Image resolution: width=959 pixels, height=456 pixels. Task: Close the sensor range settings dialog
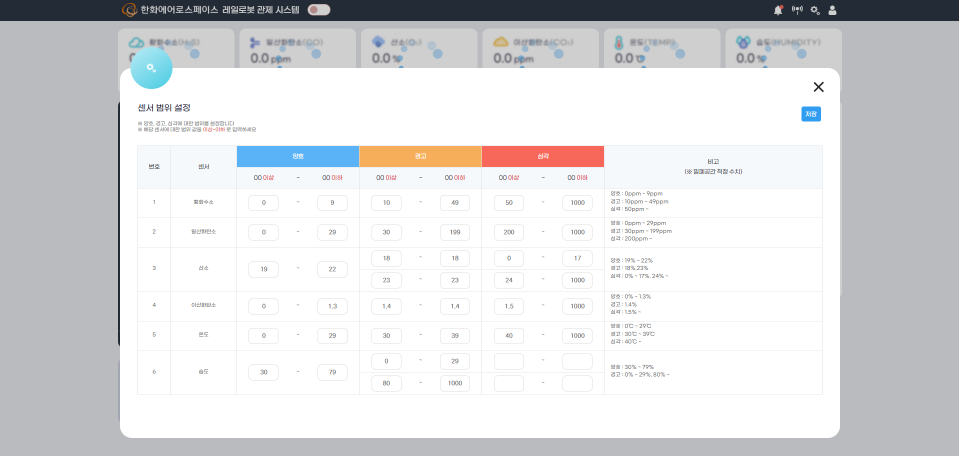[x=818, y=87]
